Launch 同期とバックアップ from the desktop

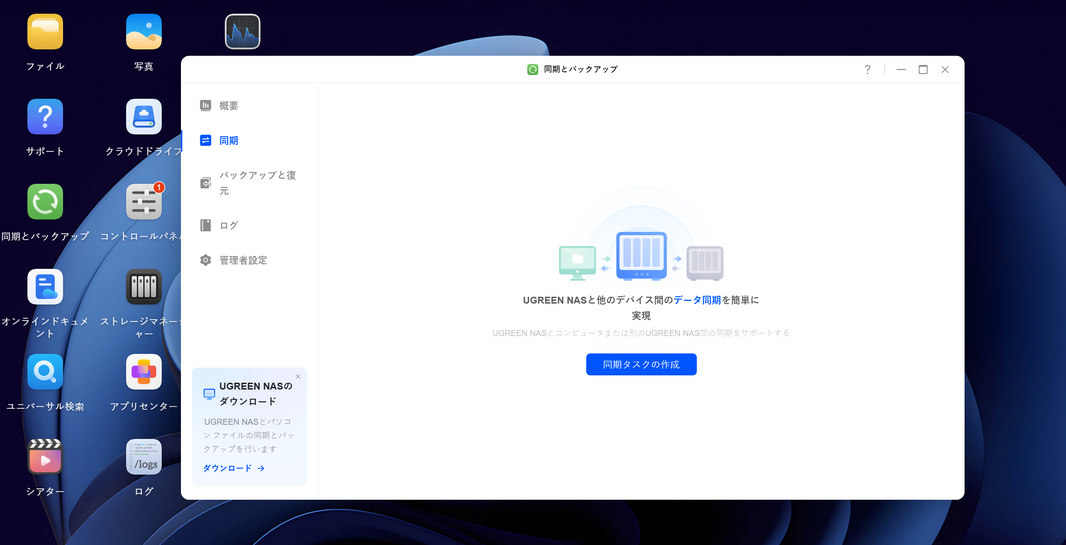[x=45, y=202]
